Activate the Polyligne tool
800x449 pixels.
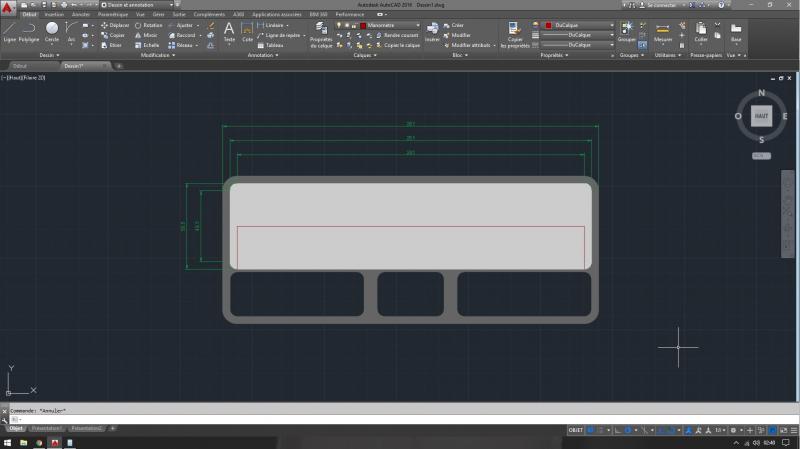[x=29, y=31]
